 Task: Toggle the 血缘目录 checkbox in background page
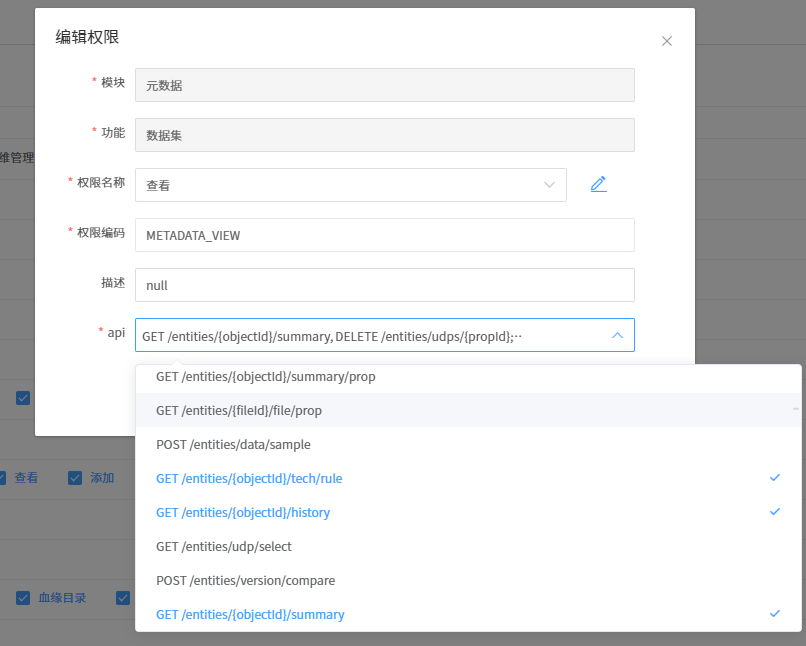coord(23,598)
